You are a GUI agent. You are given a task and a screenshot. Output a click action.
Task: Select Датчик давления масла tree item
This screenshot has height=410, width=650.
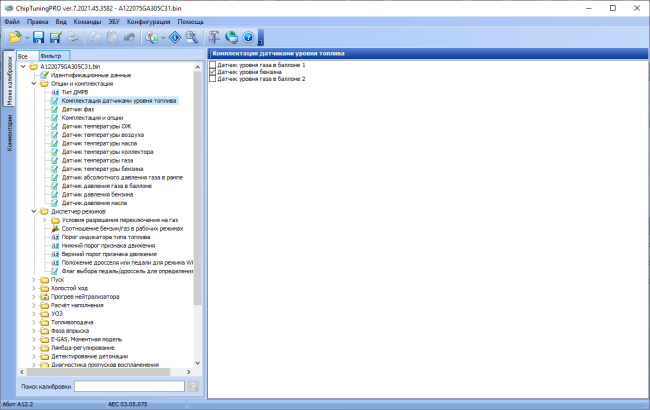tap(95, 203)
